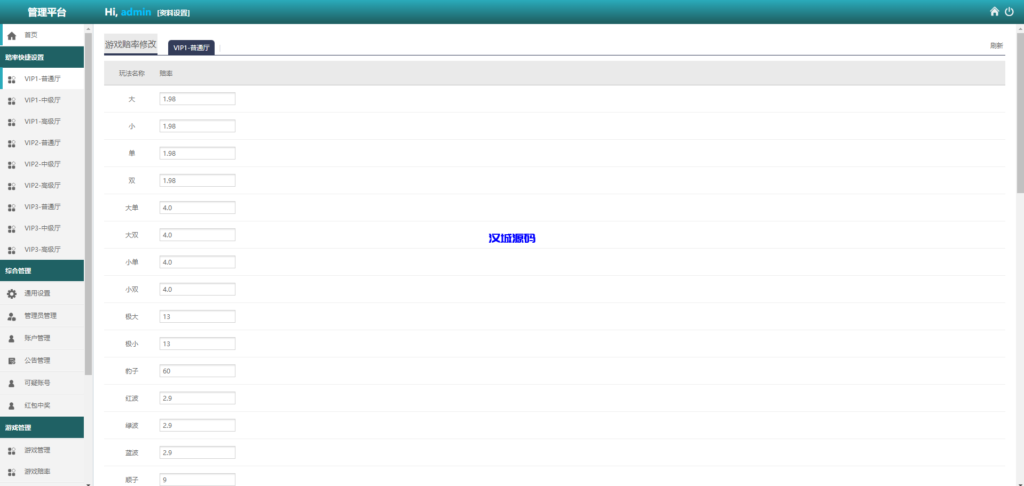The width and height of the screenshot is (1024, 486).
Task: Click the icon beside 可疑账号 in sidebar
Action: 12,383
